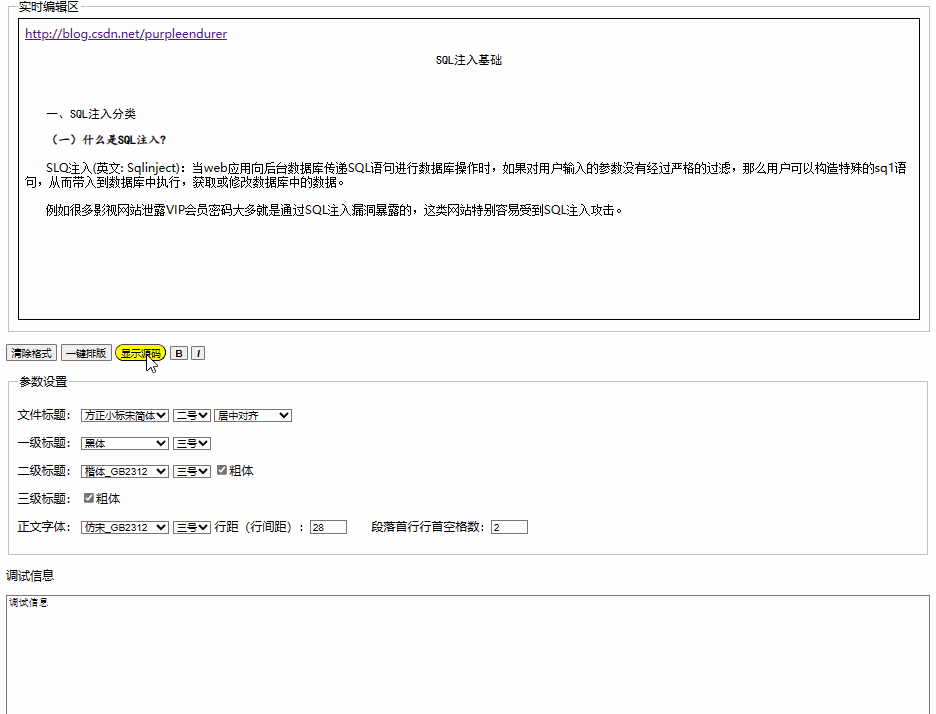Open the 居中对齐 alignment dropdown
The height and width of the screenshot is (714, 936).
click(252, 414)
